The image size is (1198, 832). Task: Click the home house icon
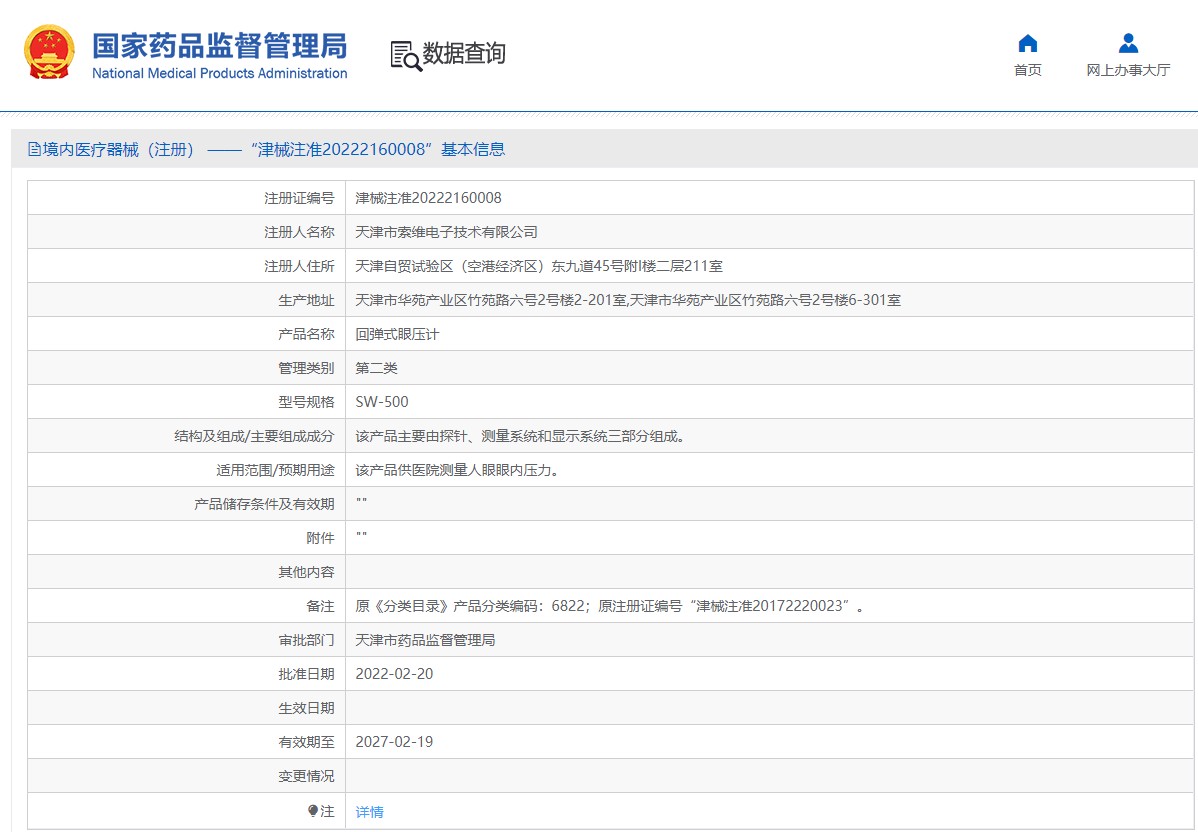click(1027, 43)
